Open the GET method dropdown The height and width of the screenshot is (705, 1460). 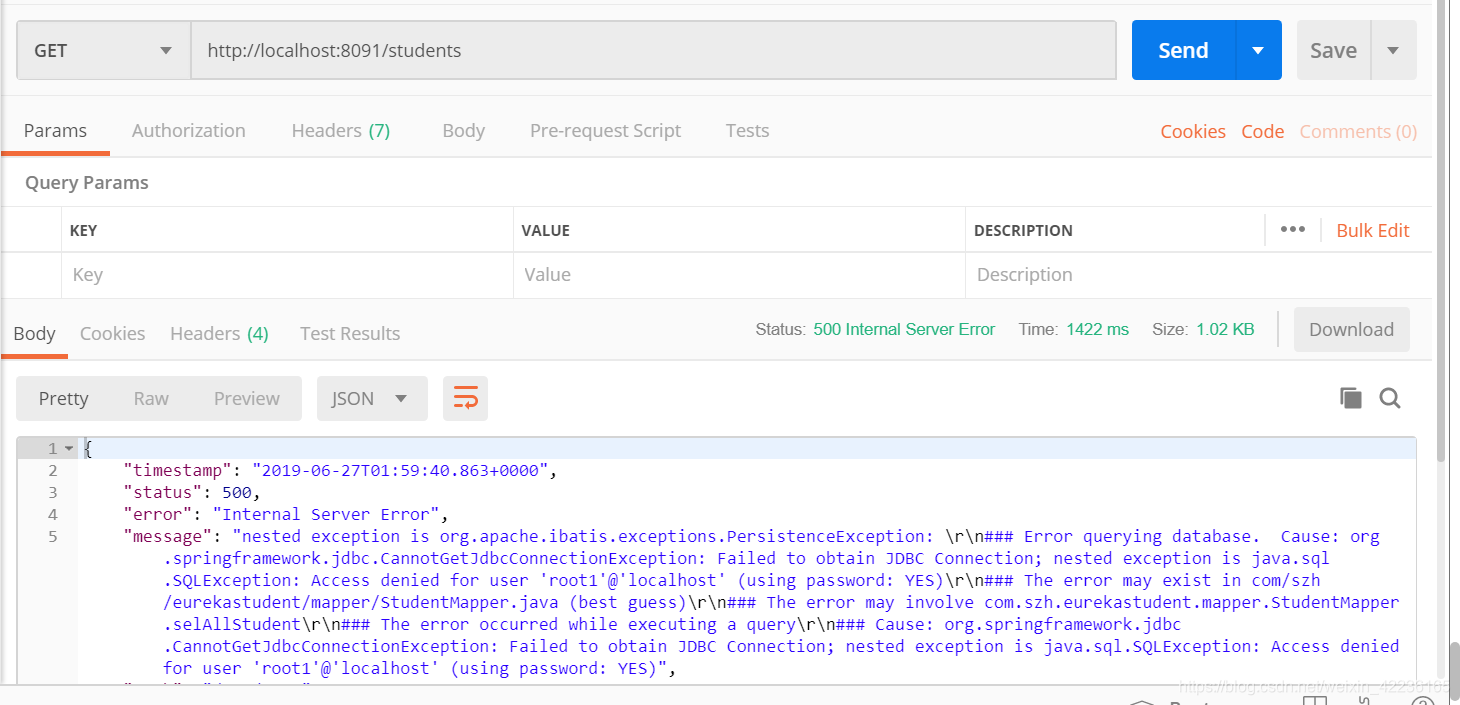coord(104,50)
